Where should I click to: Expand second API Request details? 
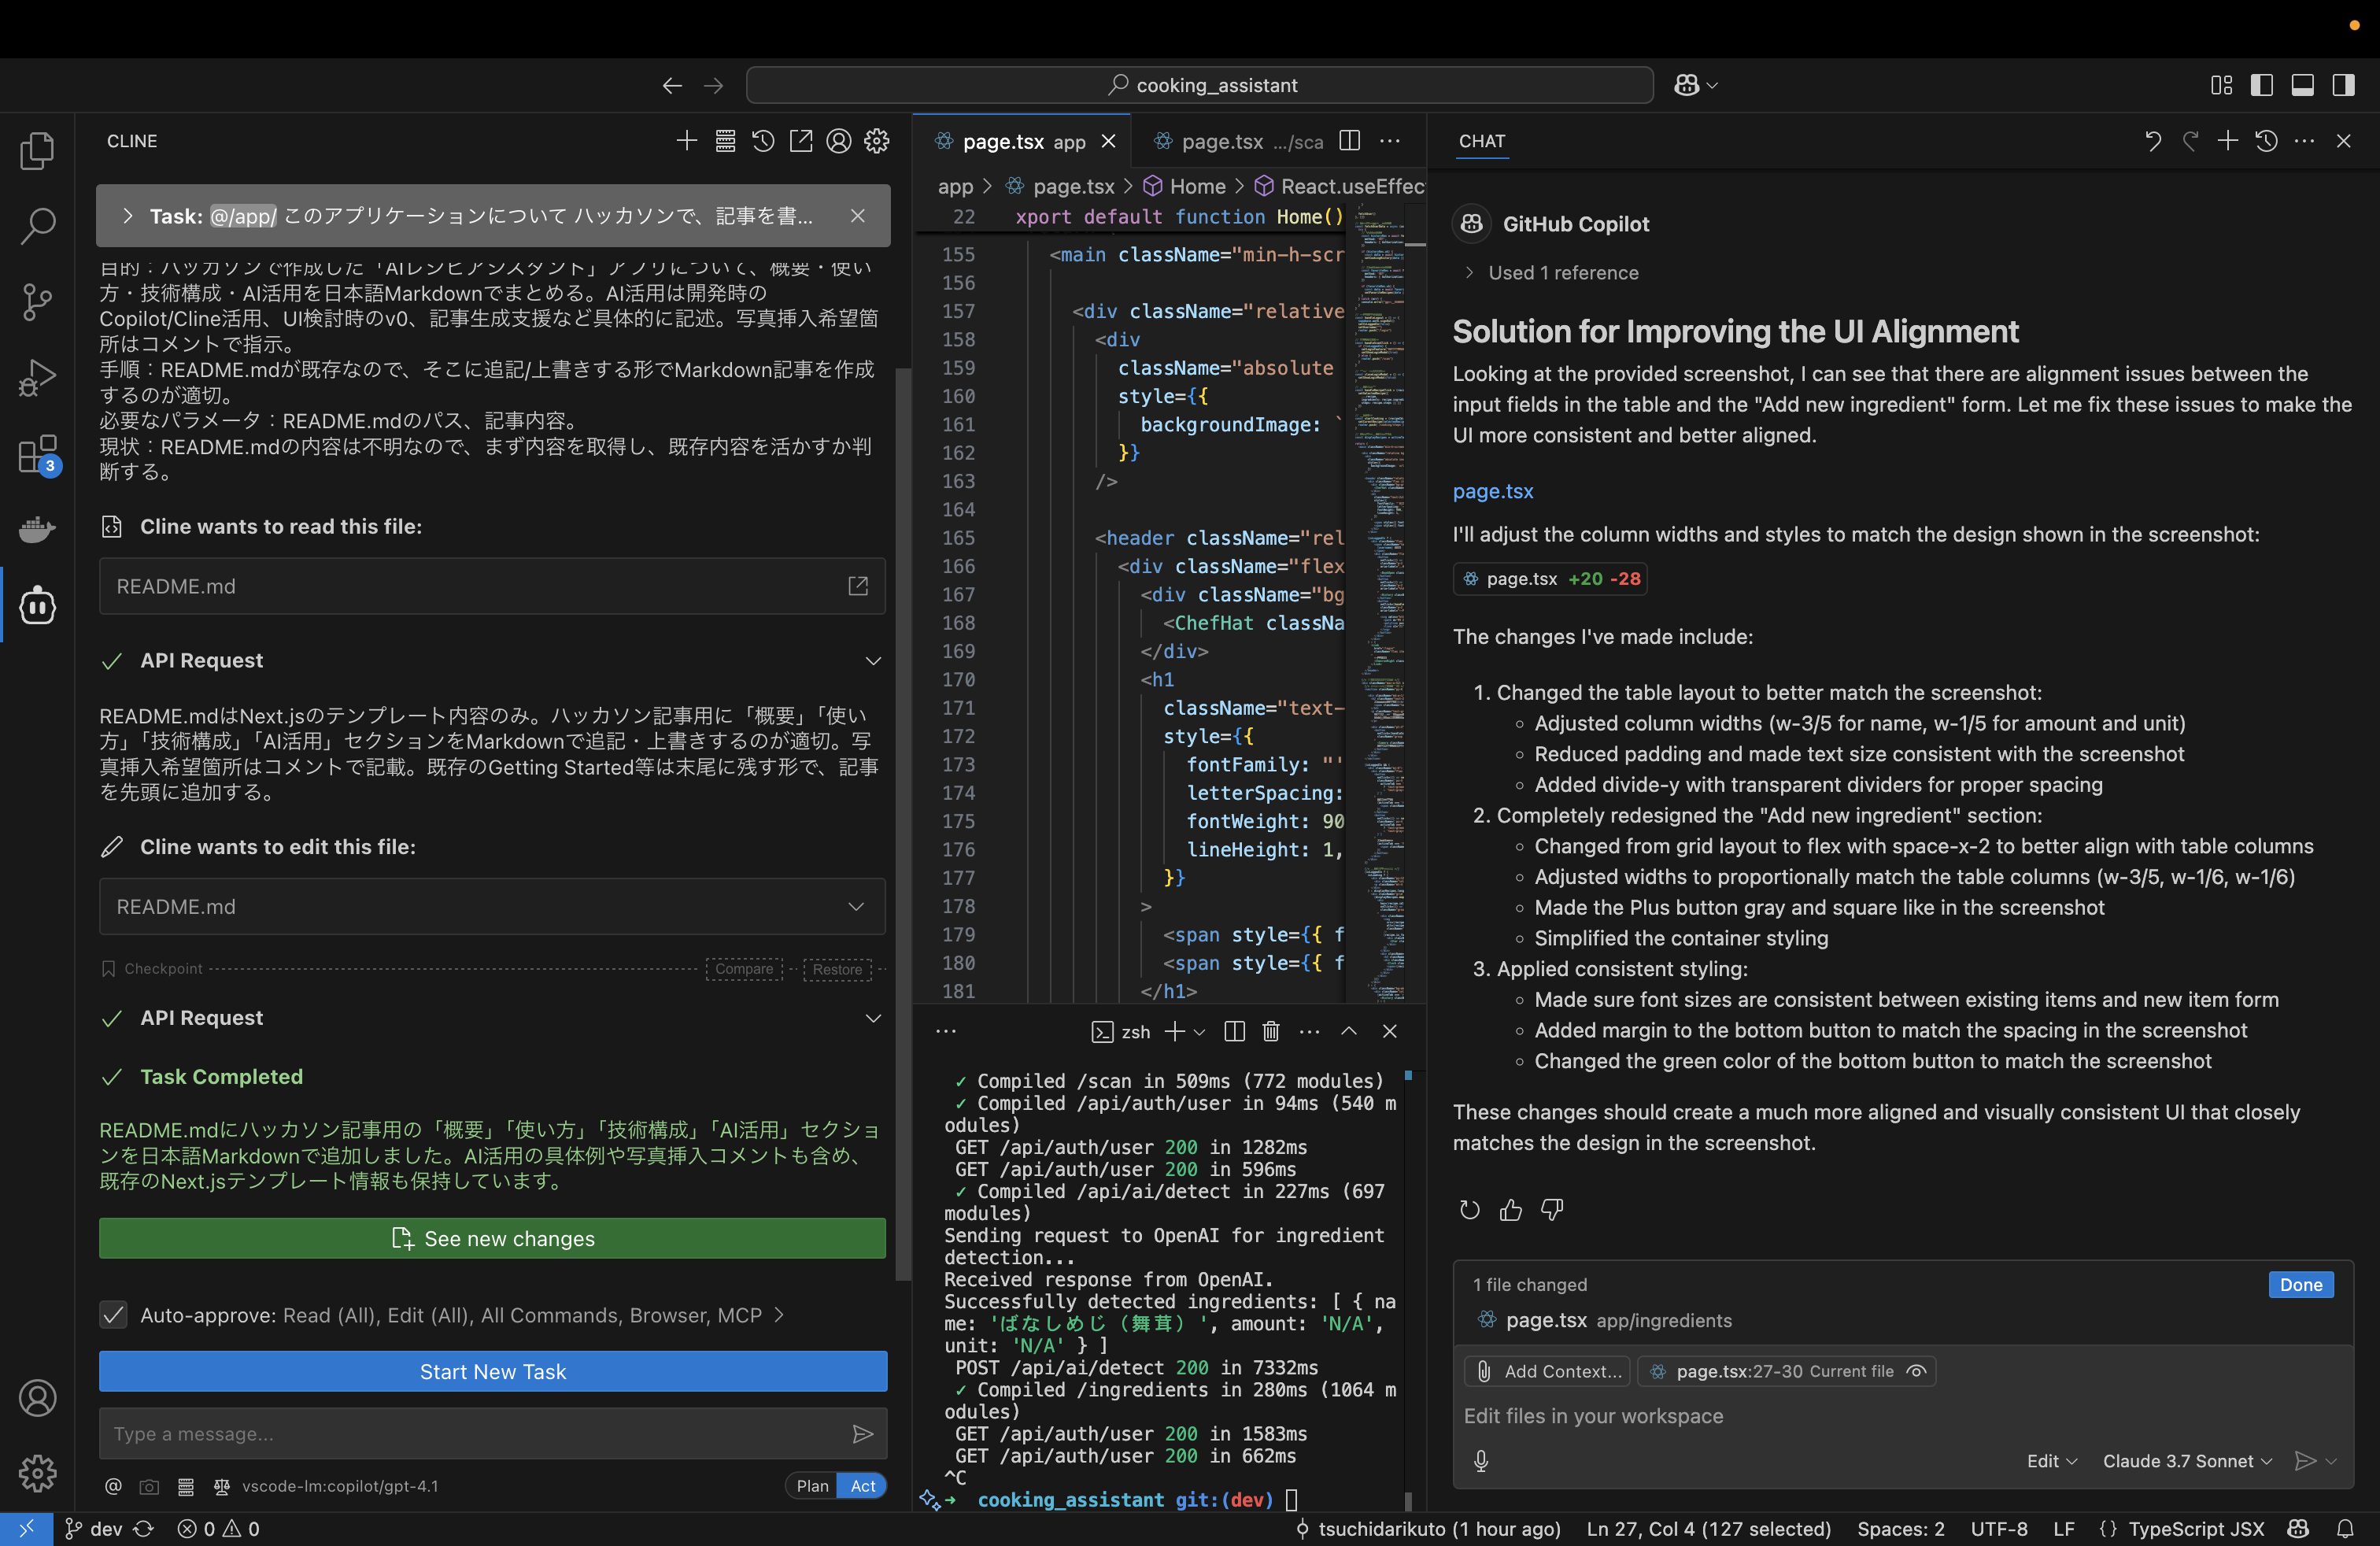pos(873,1018)
